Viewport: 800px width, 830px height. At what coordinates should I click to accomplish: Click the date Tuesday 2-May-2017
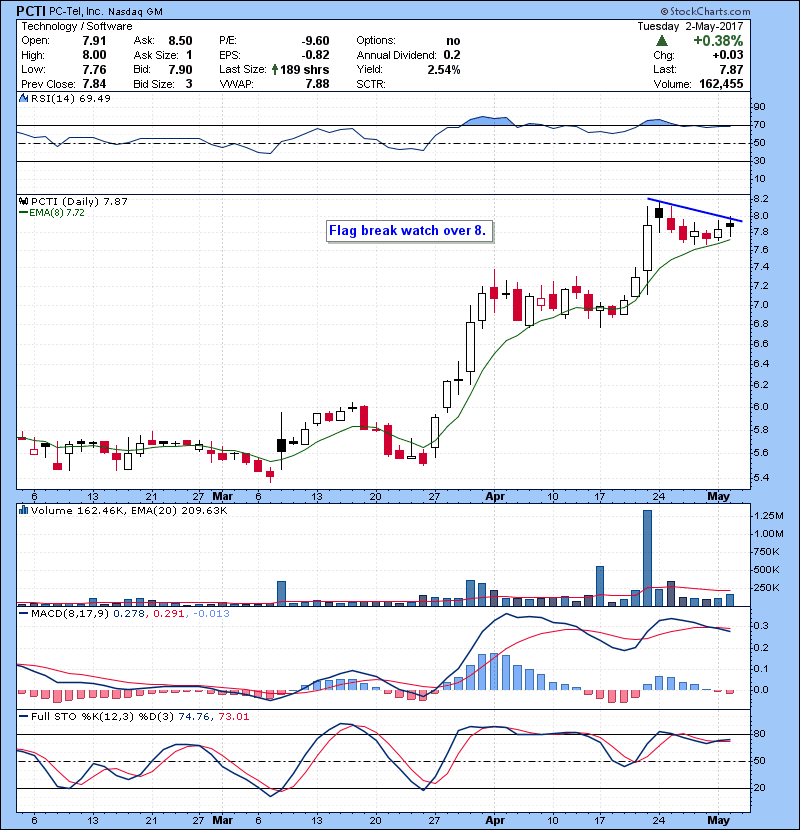pyautogui.click(x=690, y=26)
